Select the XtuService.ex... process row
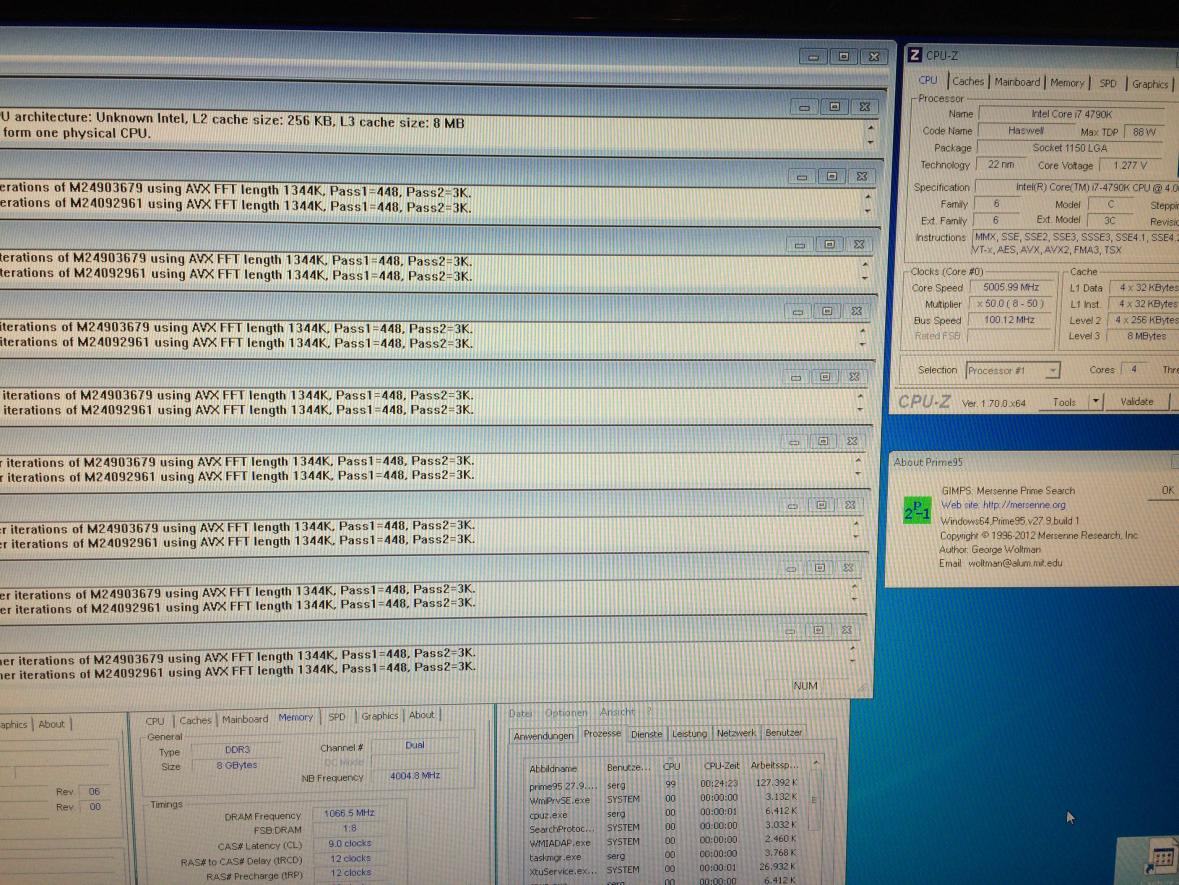1179x885 pixels. 665,869
